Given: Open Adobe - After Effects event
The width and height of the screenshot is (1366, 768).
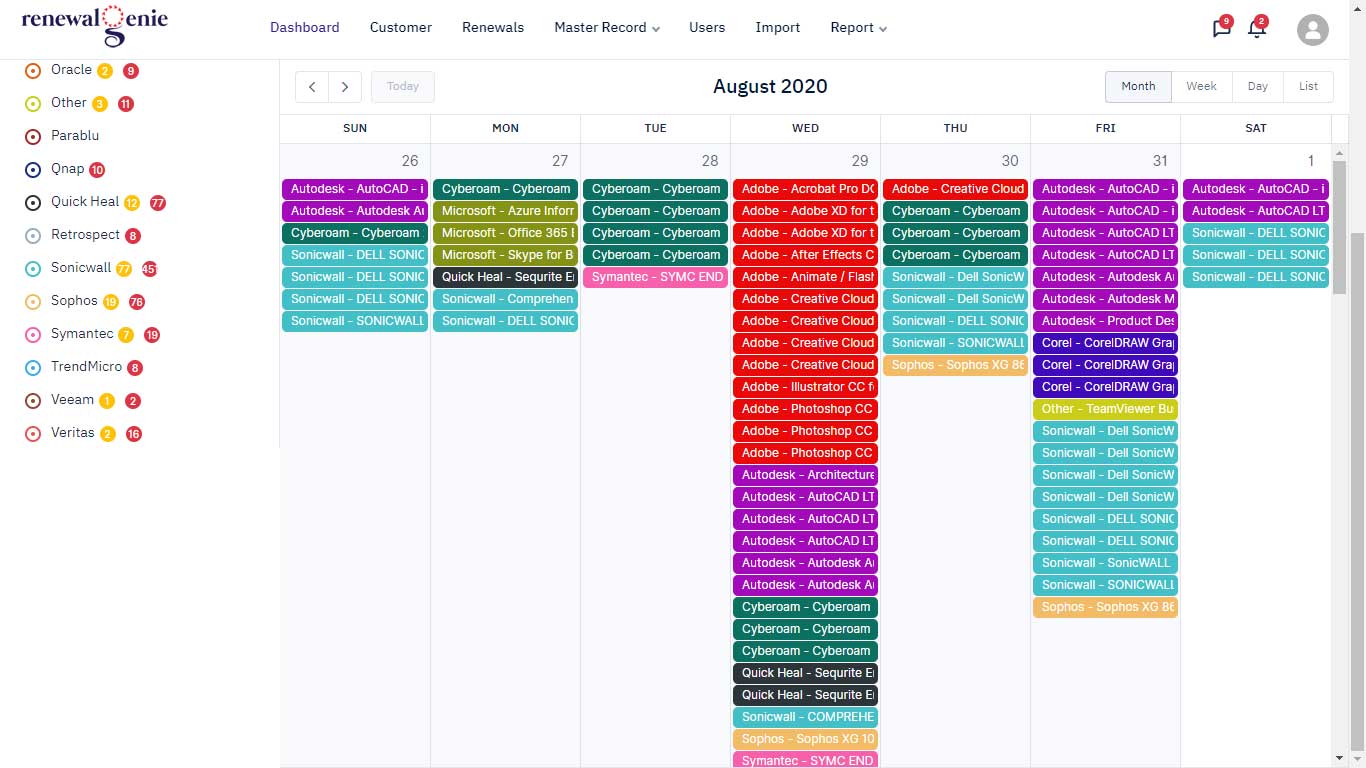Looking at the screenshot, I should pyautogui.click(x=805, y=255).
